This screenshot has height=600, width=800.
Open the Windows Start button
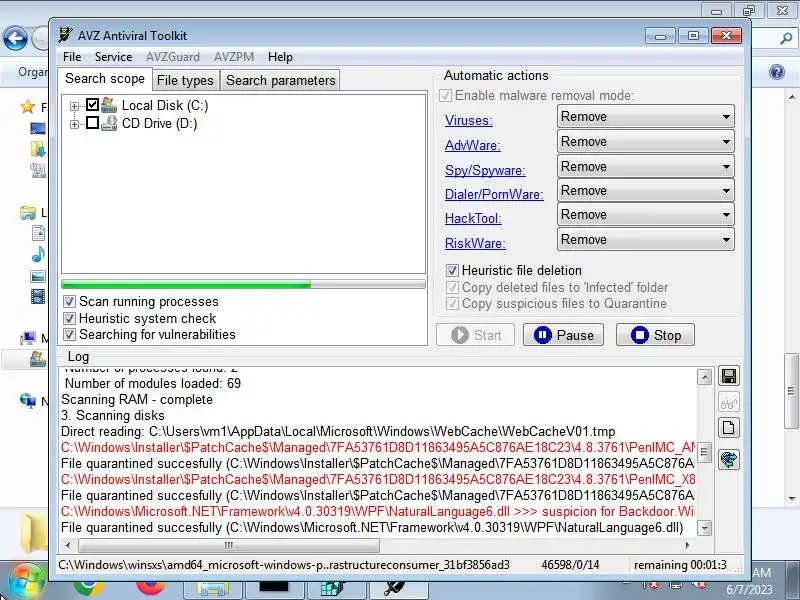(26, 582)
